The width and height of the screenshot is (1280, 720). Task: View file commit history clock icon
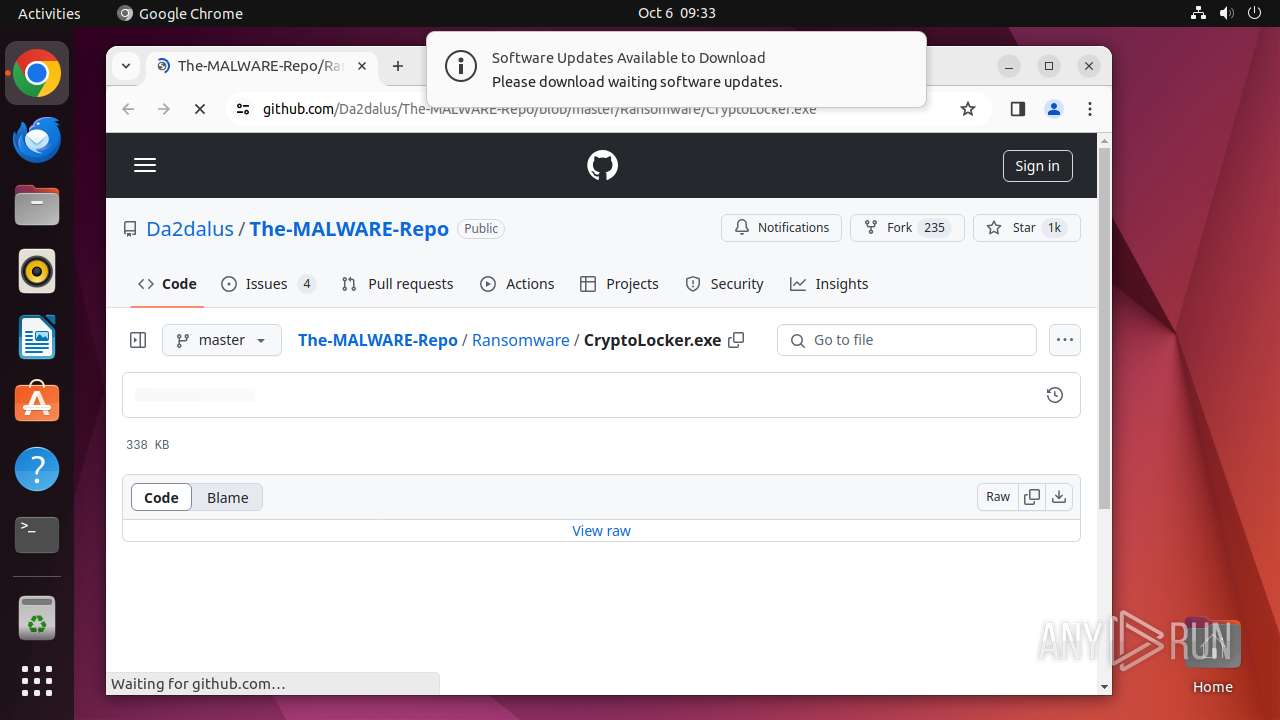click(1054, 395)
